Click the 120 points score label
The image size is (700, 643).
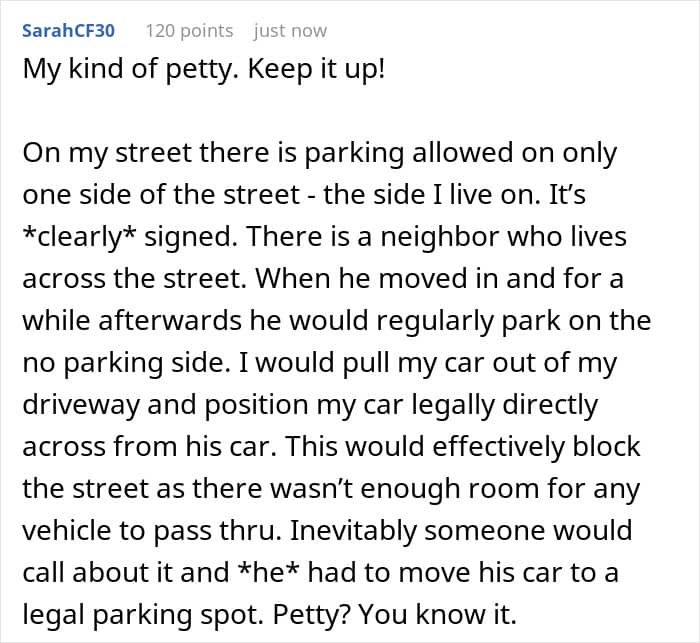click(189, 31)
